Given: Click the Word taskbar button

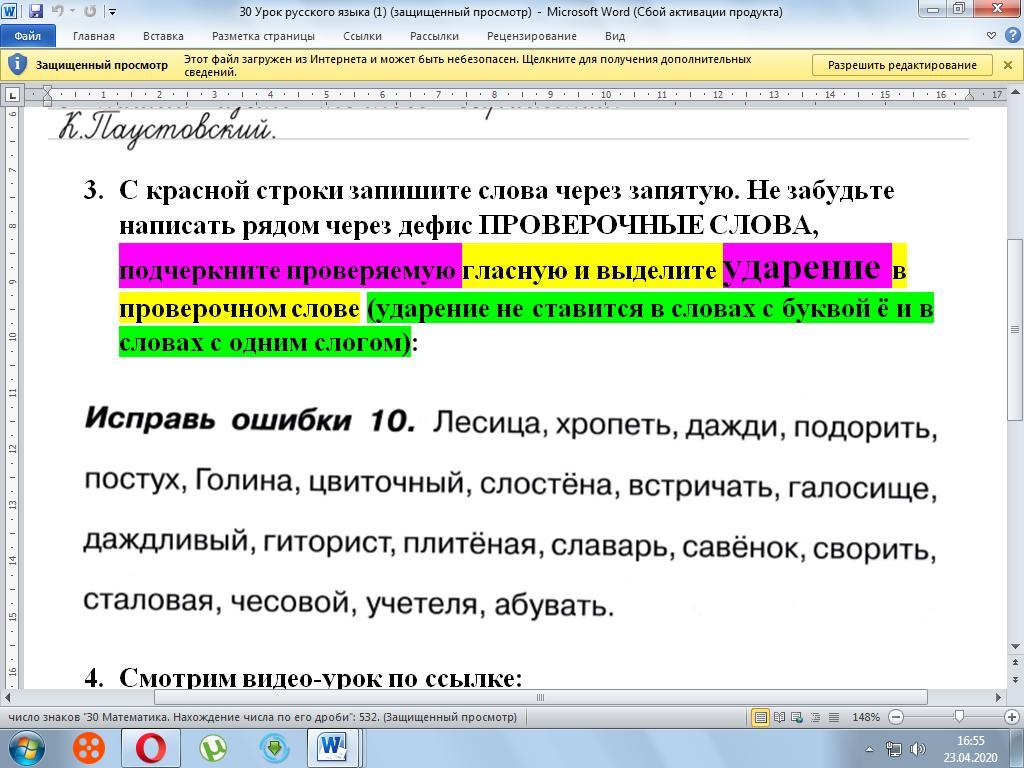Looking at the screenshot, I should (x=334, y=748).
